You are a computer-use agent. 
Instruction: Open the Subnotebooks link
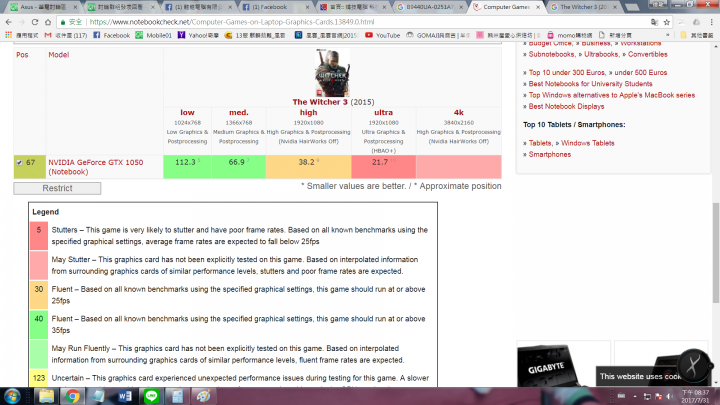click(x=552, y=54)
